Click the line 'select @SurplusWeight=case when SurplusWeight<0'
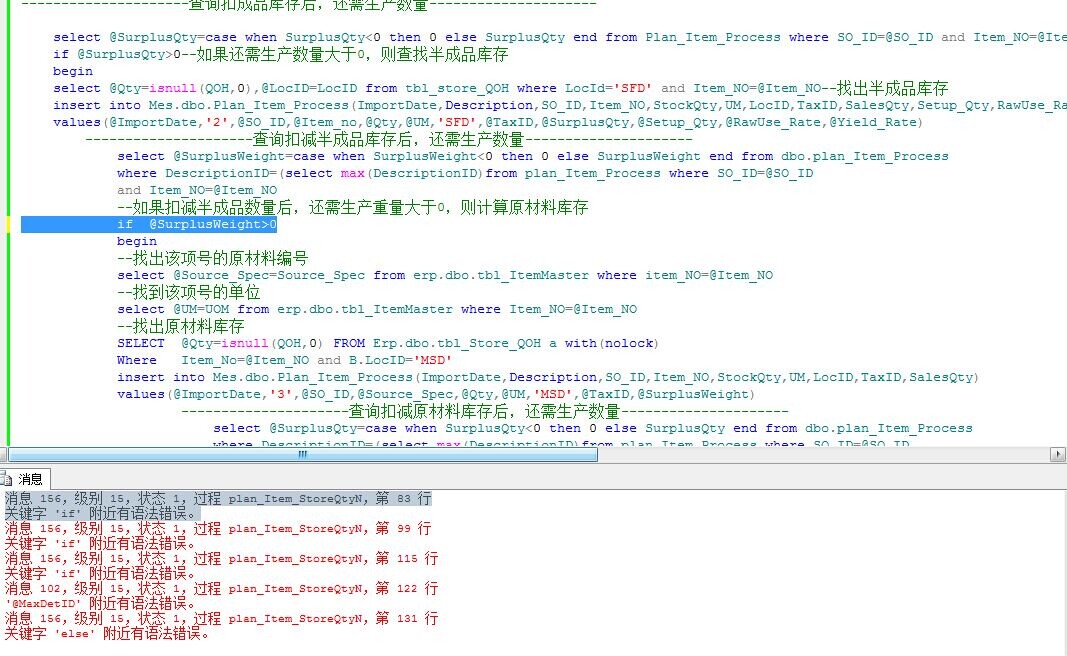Image resolution: width=1067 pixels, height=656 pixels. pos(532,157)
